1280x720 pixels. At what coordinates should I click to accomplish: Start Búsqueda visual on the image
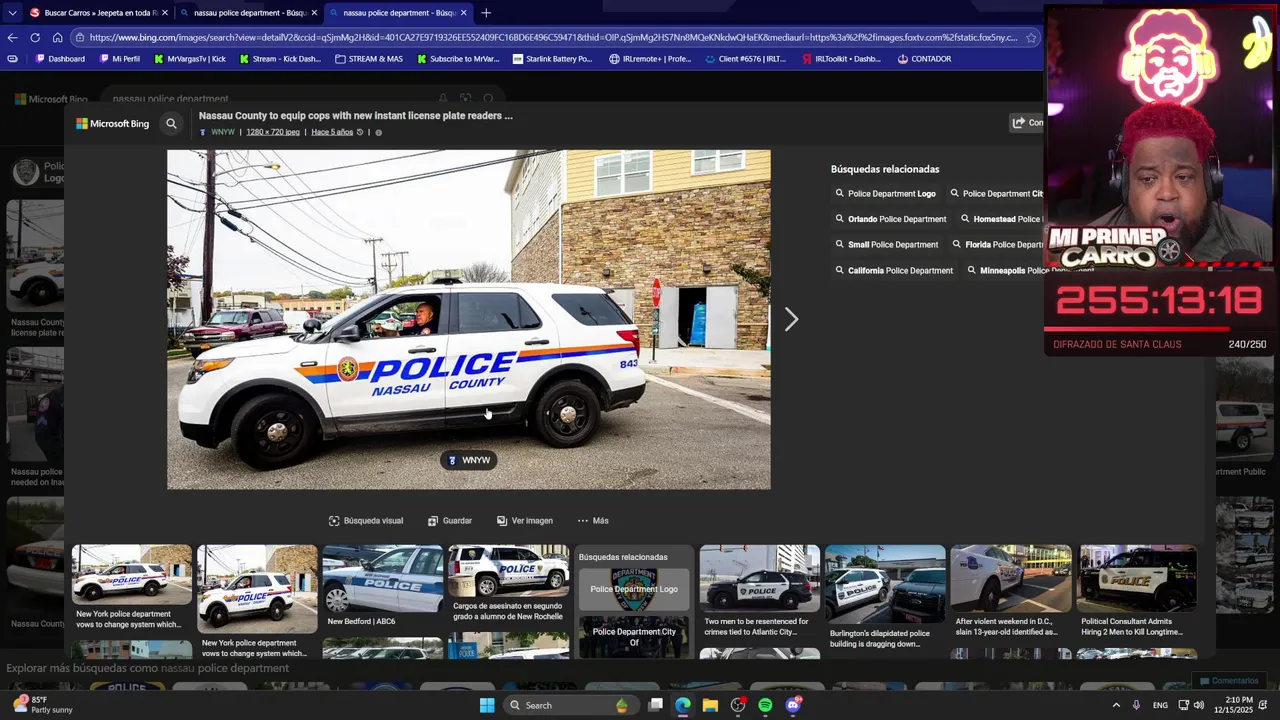tap(366, 521)
